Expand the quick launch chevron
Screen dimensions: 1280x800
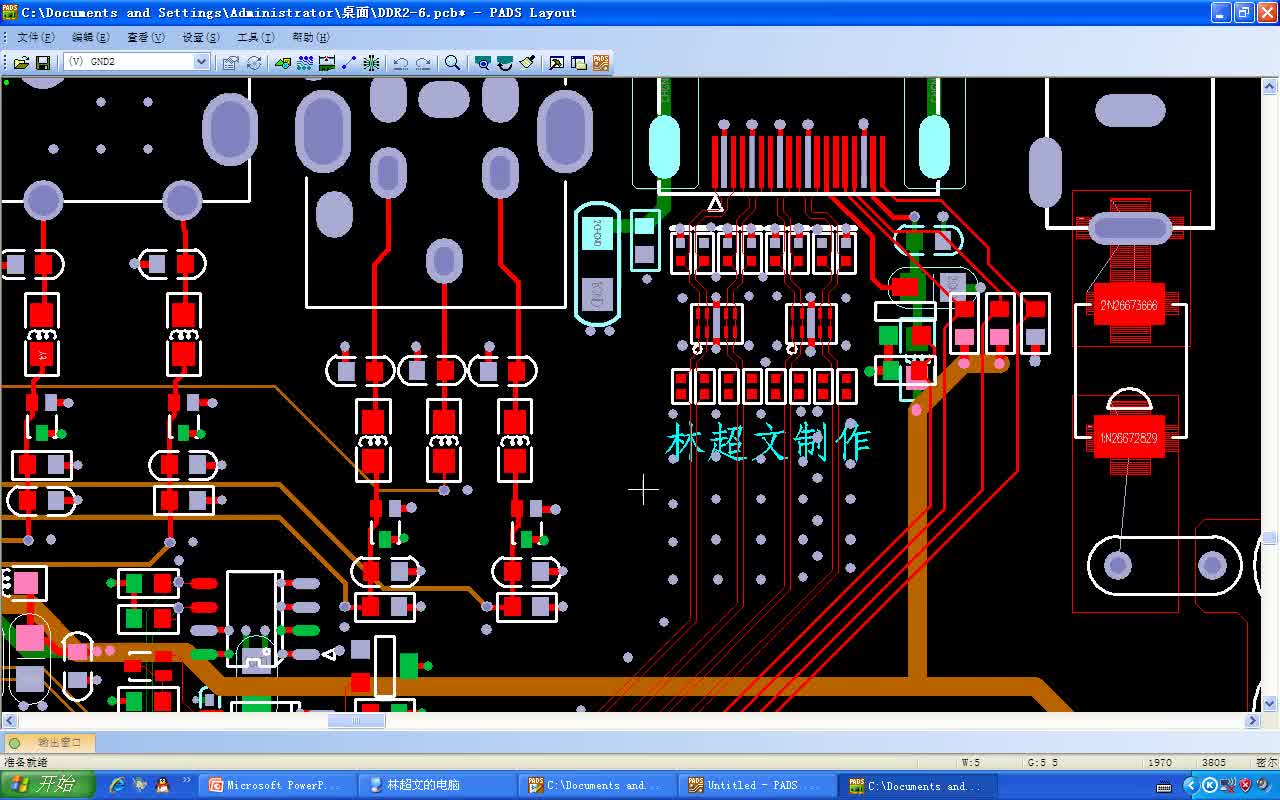(185, 780)
